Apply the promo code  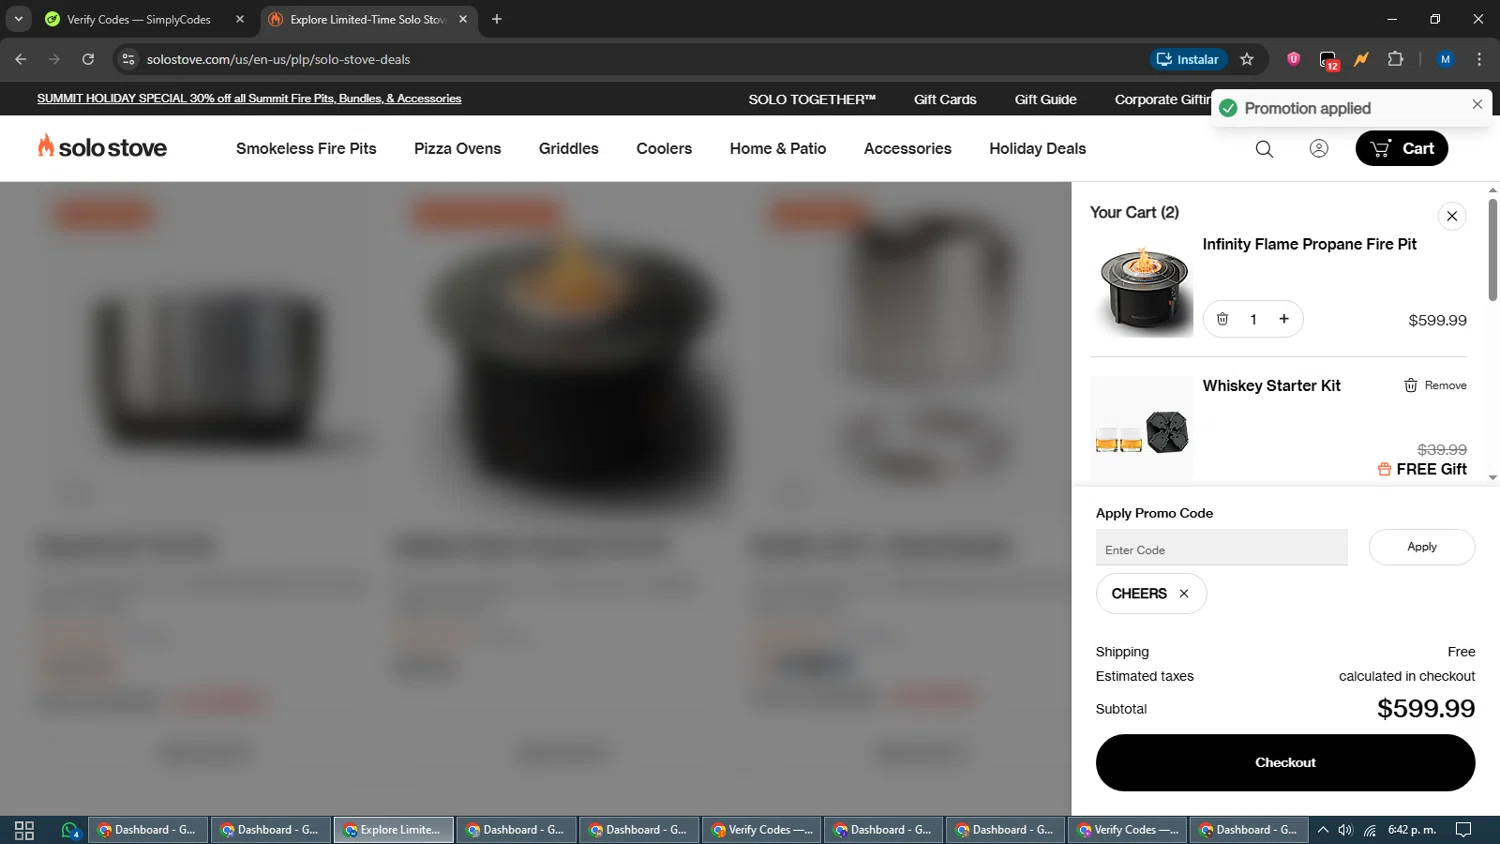(1421, 547)
